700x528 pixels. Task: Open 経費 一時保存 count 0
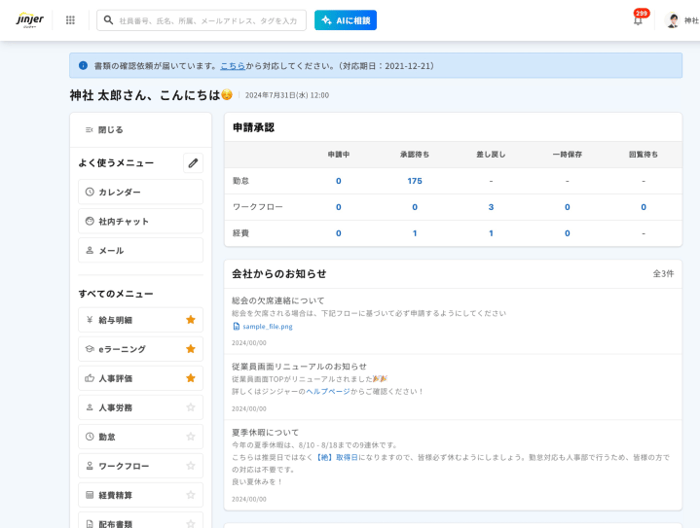click(567, 233)
